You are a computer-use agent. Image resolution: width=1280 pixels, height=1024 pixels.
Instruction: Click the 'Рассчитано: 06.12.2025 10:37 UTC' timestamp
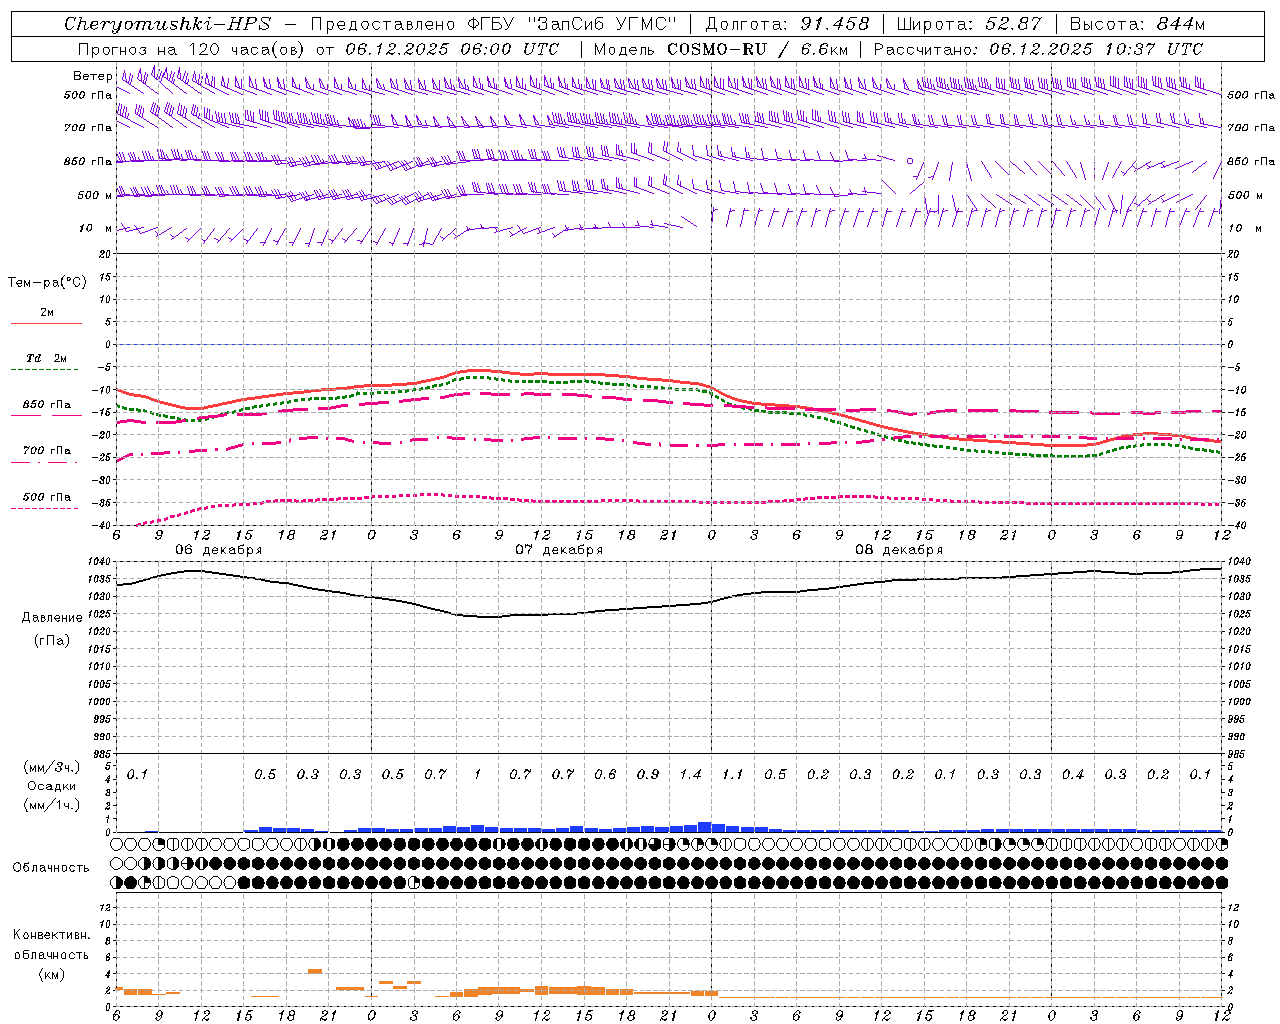tap(1038, 49)
